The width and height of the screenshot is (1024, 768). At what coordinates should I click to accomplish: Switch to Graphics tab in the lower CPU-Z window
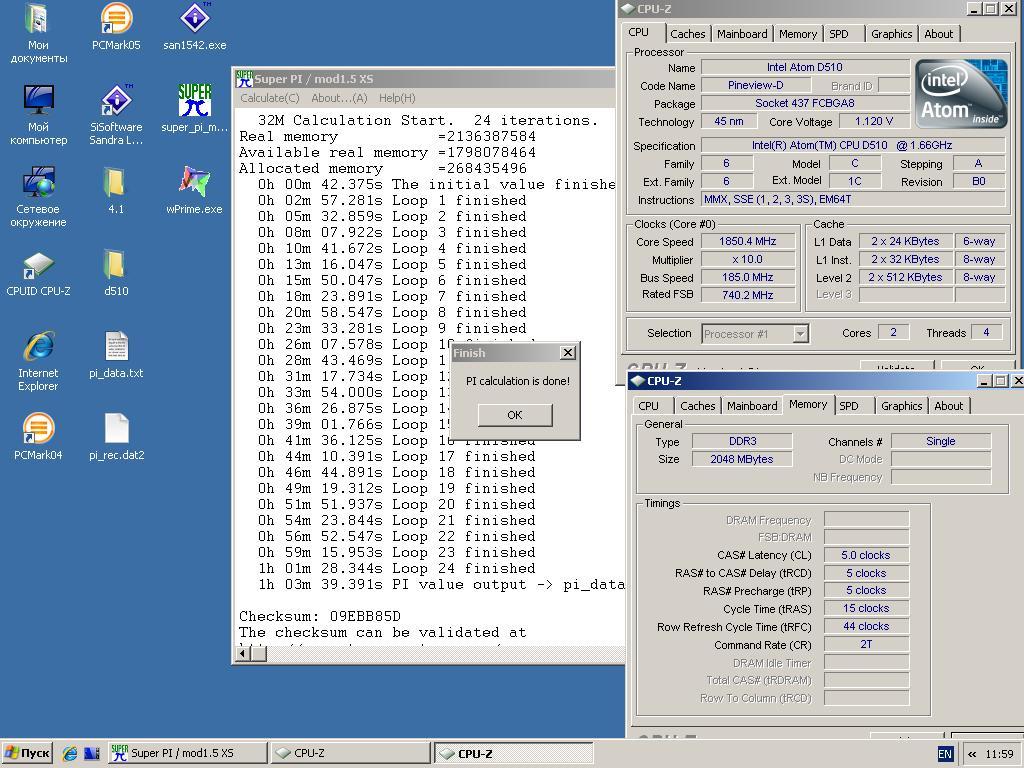pos(901,406)
